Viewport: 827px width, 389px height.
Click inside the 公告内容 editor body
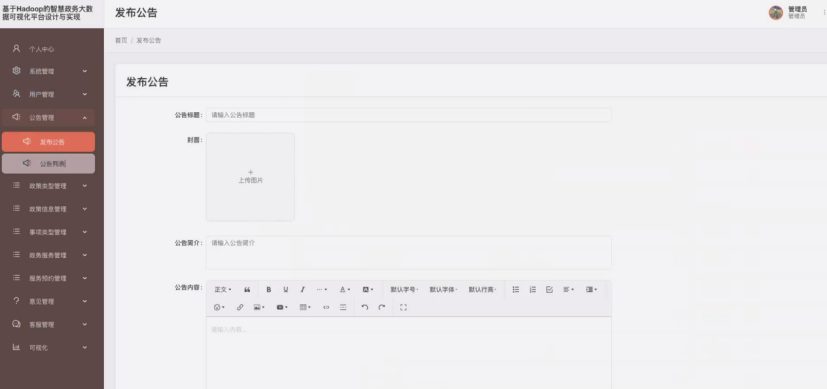[409, 353]
